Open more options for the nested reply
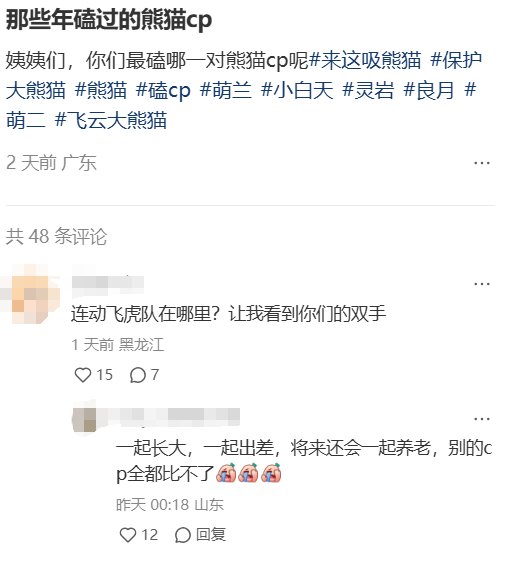The width and height of the screenshot is (507, 565). (x=482, y=419)
